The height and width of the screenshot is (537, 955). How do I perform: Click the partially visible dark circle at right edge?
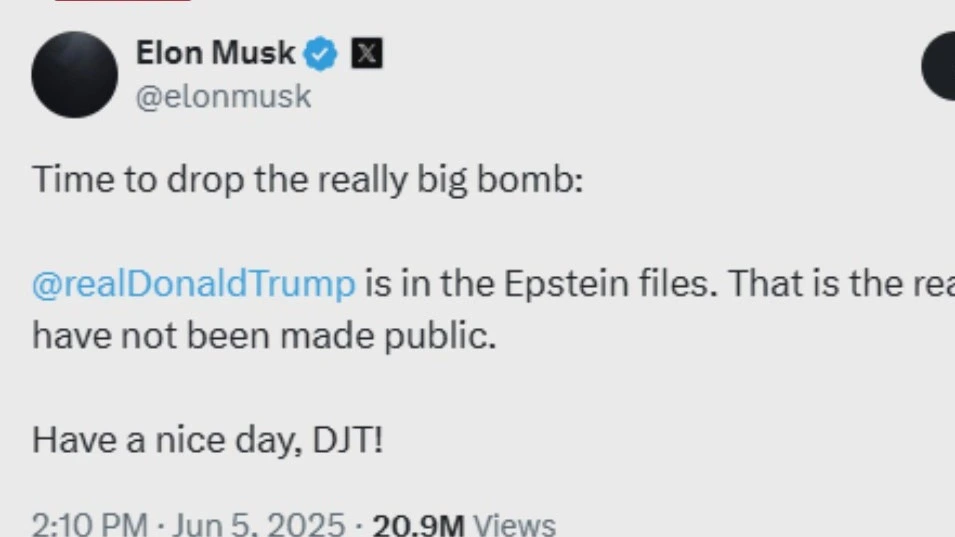point(940,66)
